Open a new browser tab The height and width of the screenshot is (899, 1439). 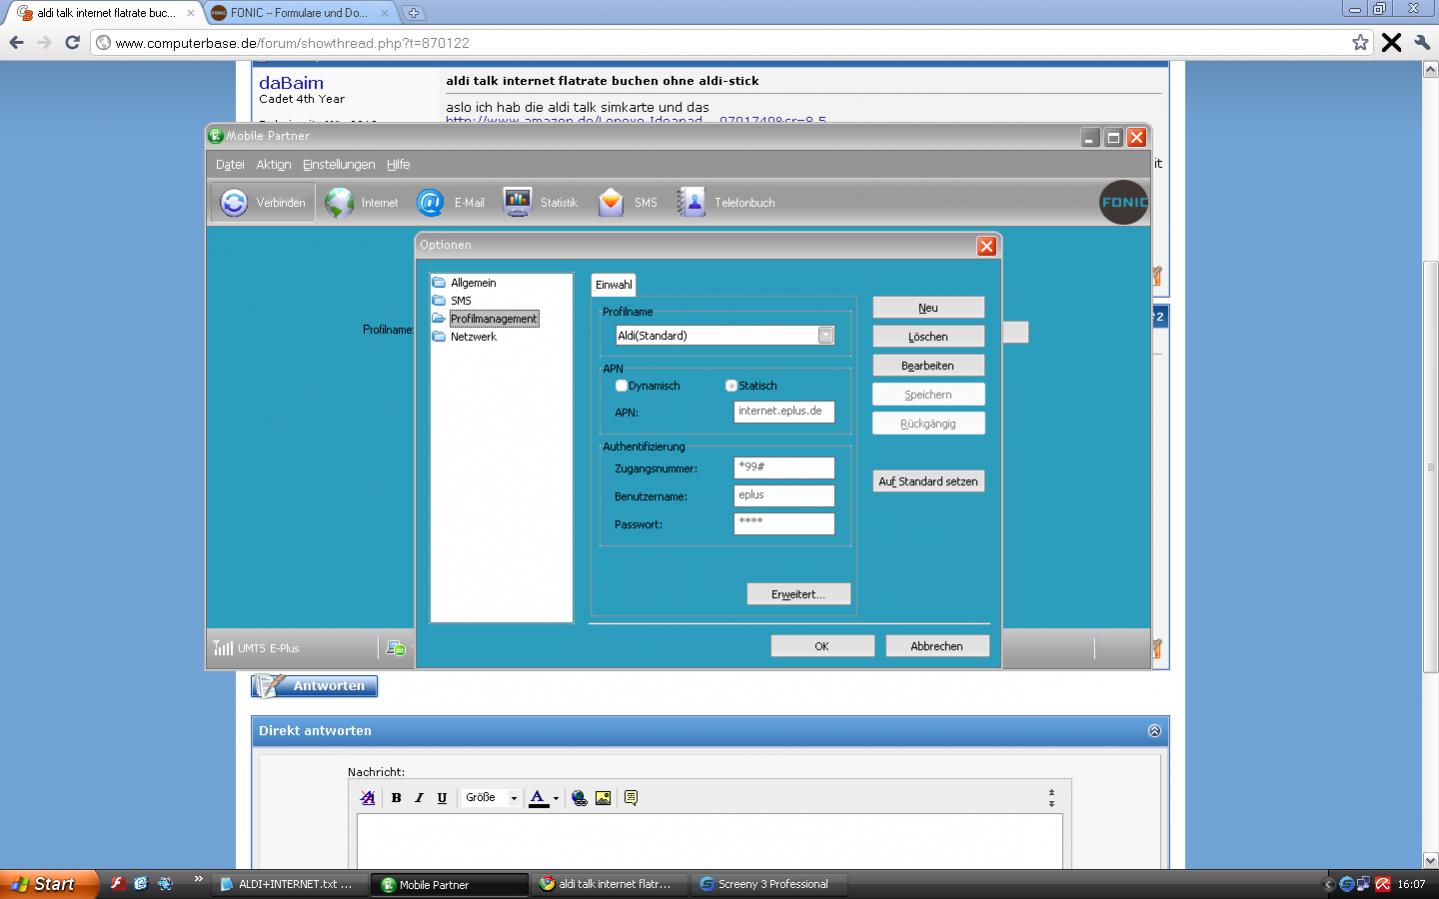[x=413, y=13]
